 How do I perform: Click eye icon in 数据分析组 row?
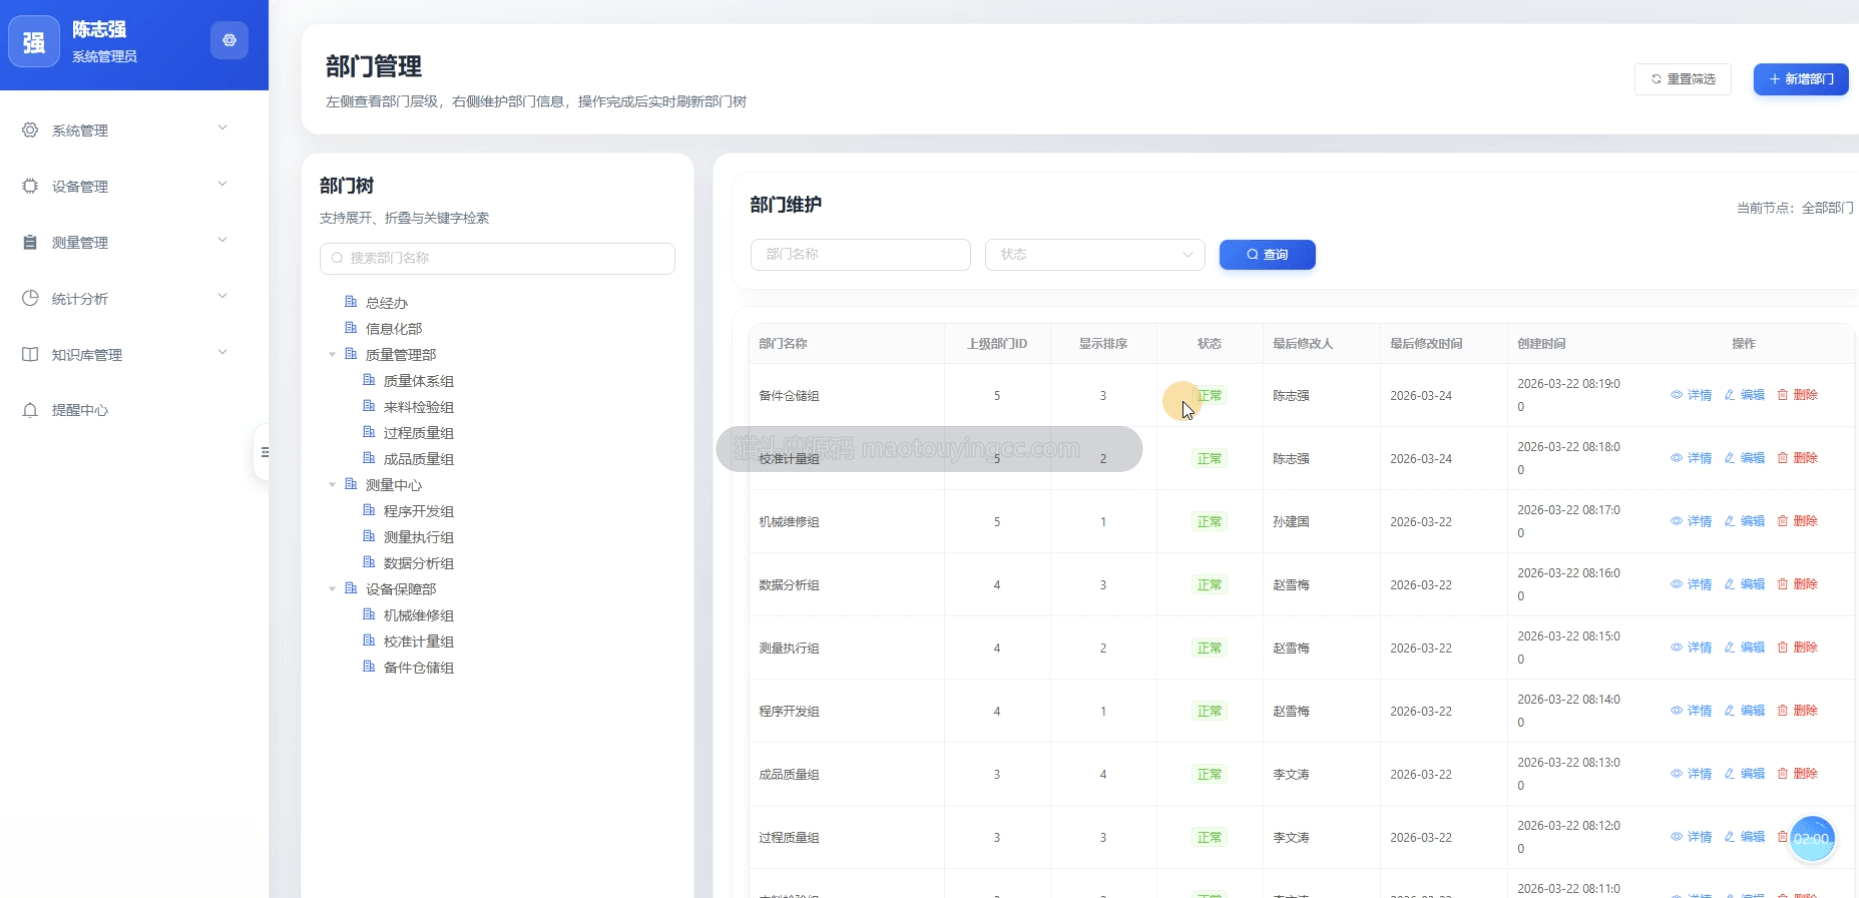(x=1676, y=584)
